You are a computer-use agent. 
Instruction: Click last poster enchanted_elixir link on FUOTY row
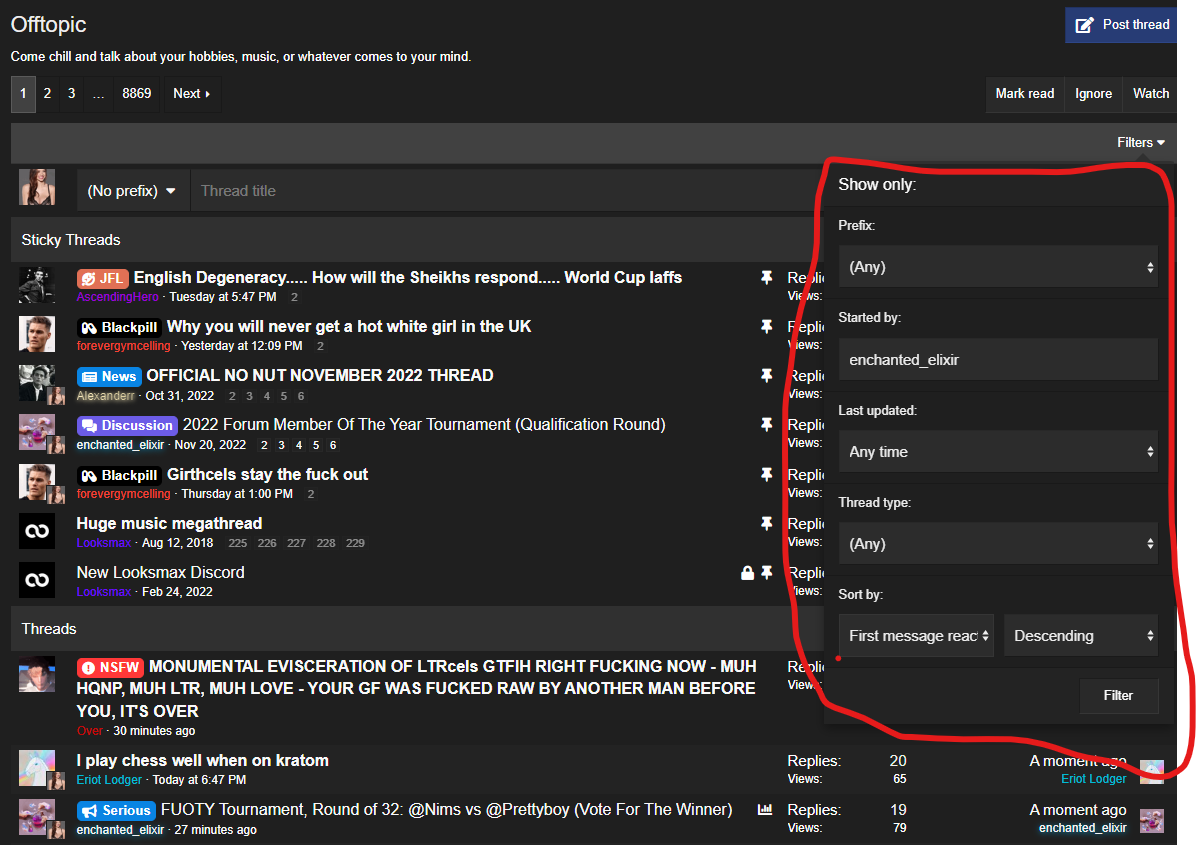(x=1082, y=828)
